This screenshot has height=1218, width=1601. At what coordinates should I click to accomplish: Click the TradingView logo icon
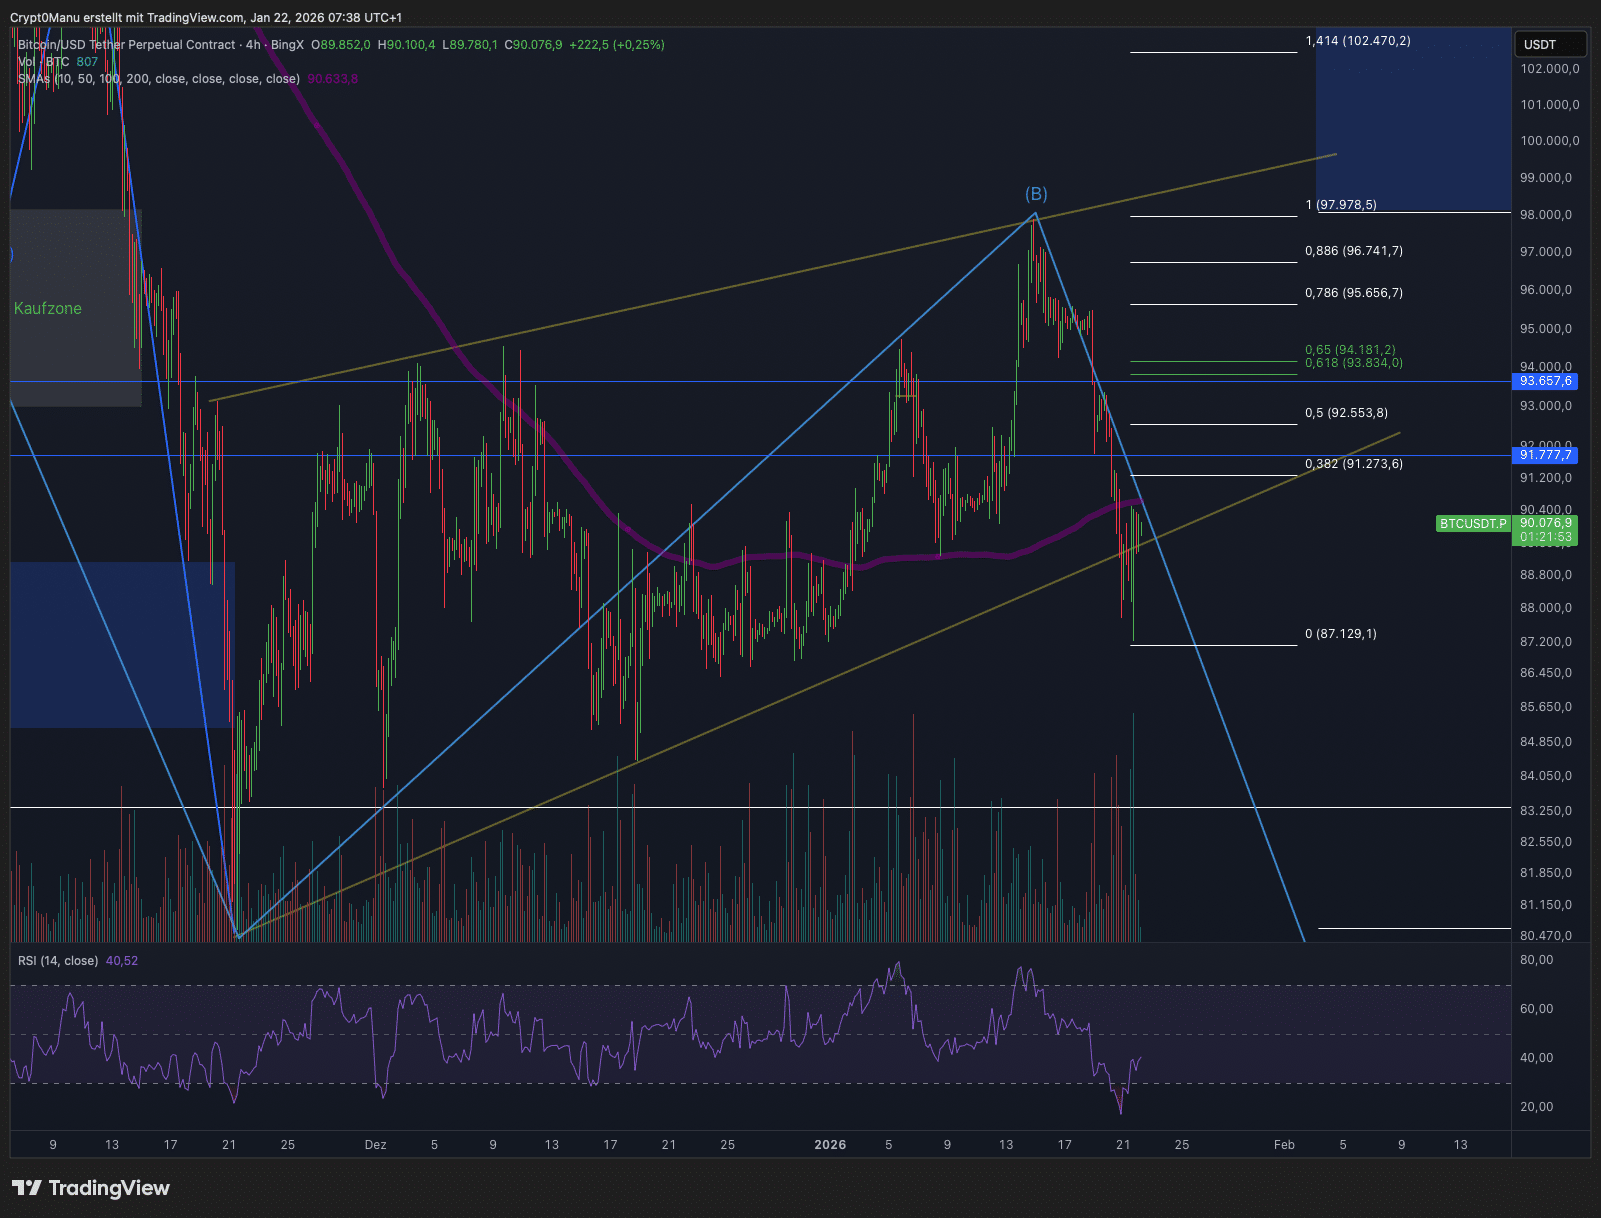coord(27,1188)
